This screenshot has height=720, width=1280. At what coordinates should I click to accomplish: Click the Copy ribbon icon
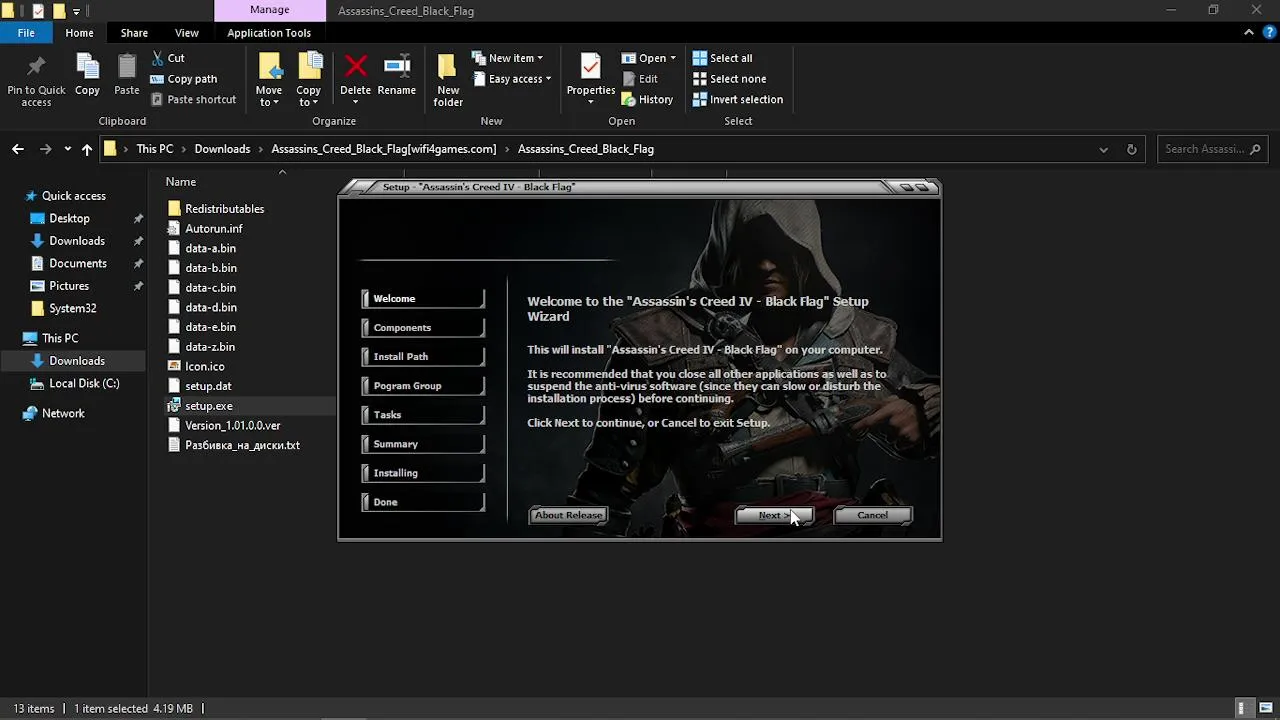point(88,68)
